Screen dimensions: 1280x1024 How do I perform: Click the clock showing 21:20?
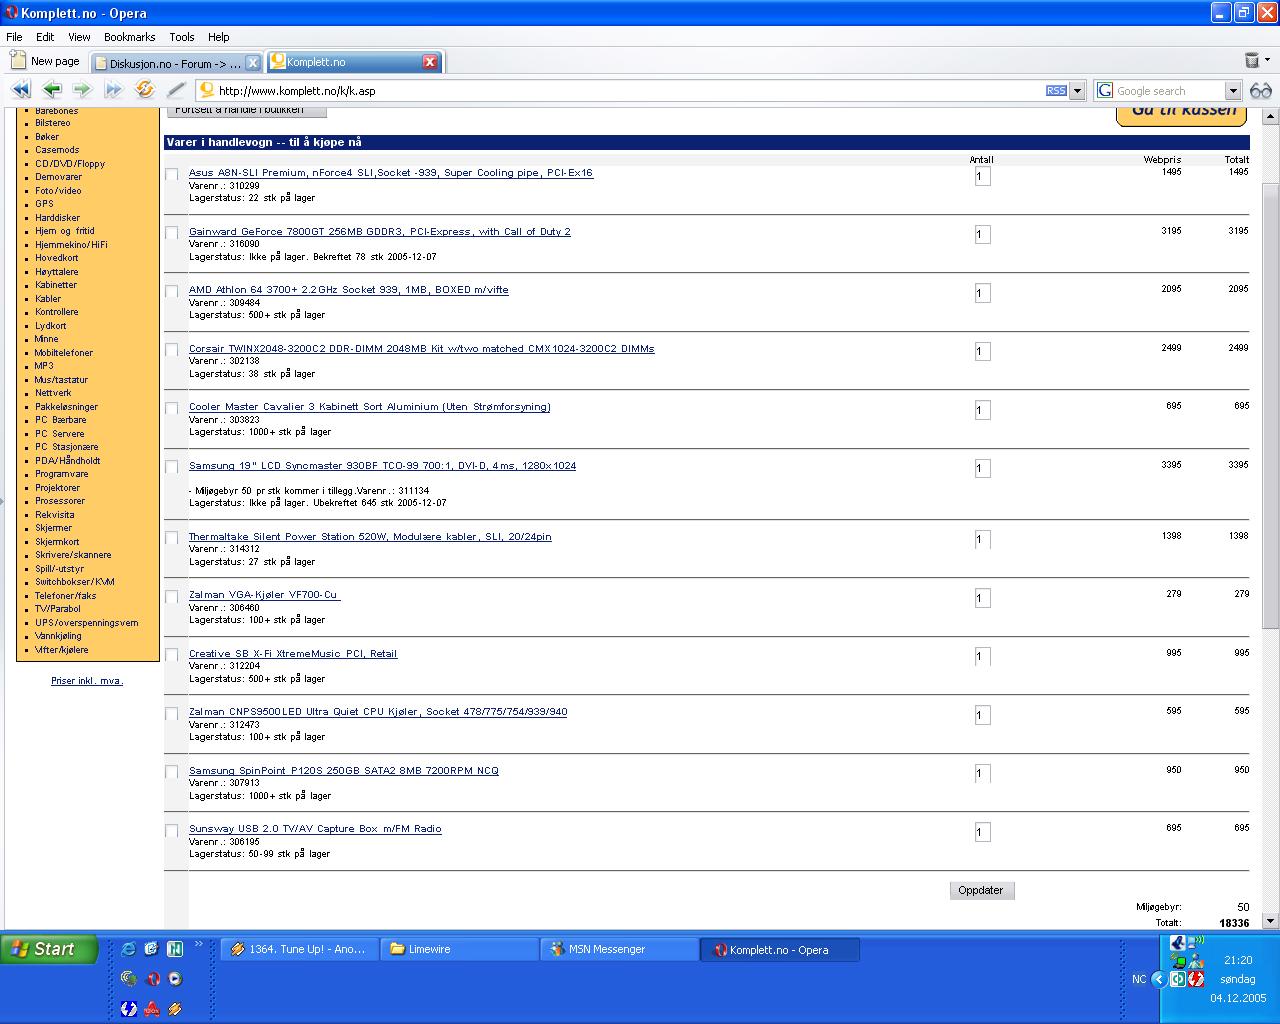1237,960
